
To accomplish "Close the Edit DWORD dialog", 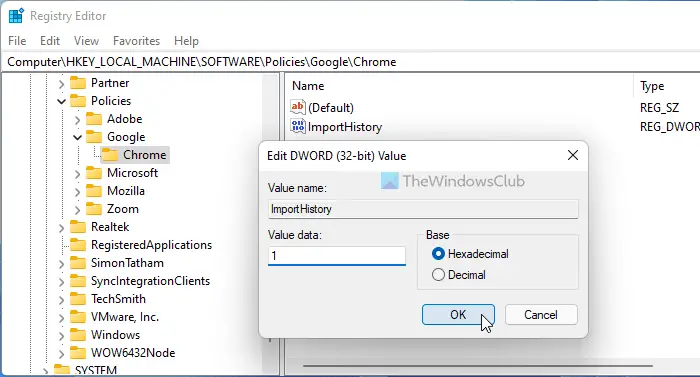I will (573, 155).
